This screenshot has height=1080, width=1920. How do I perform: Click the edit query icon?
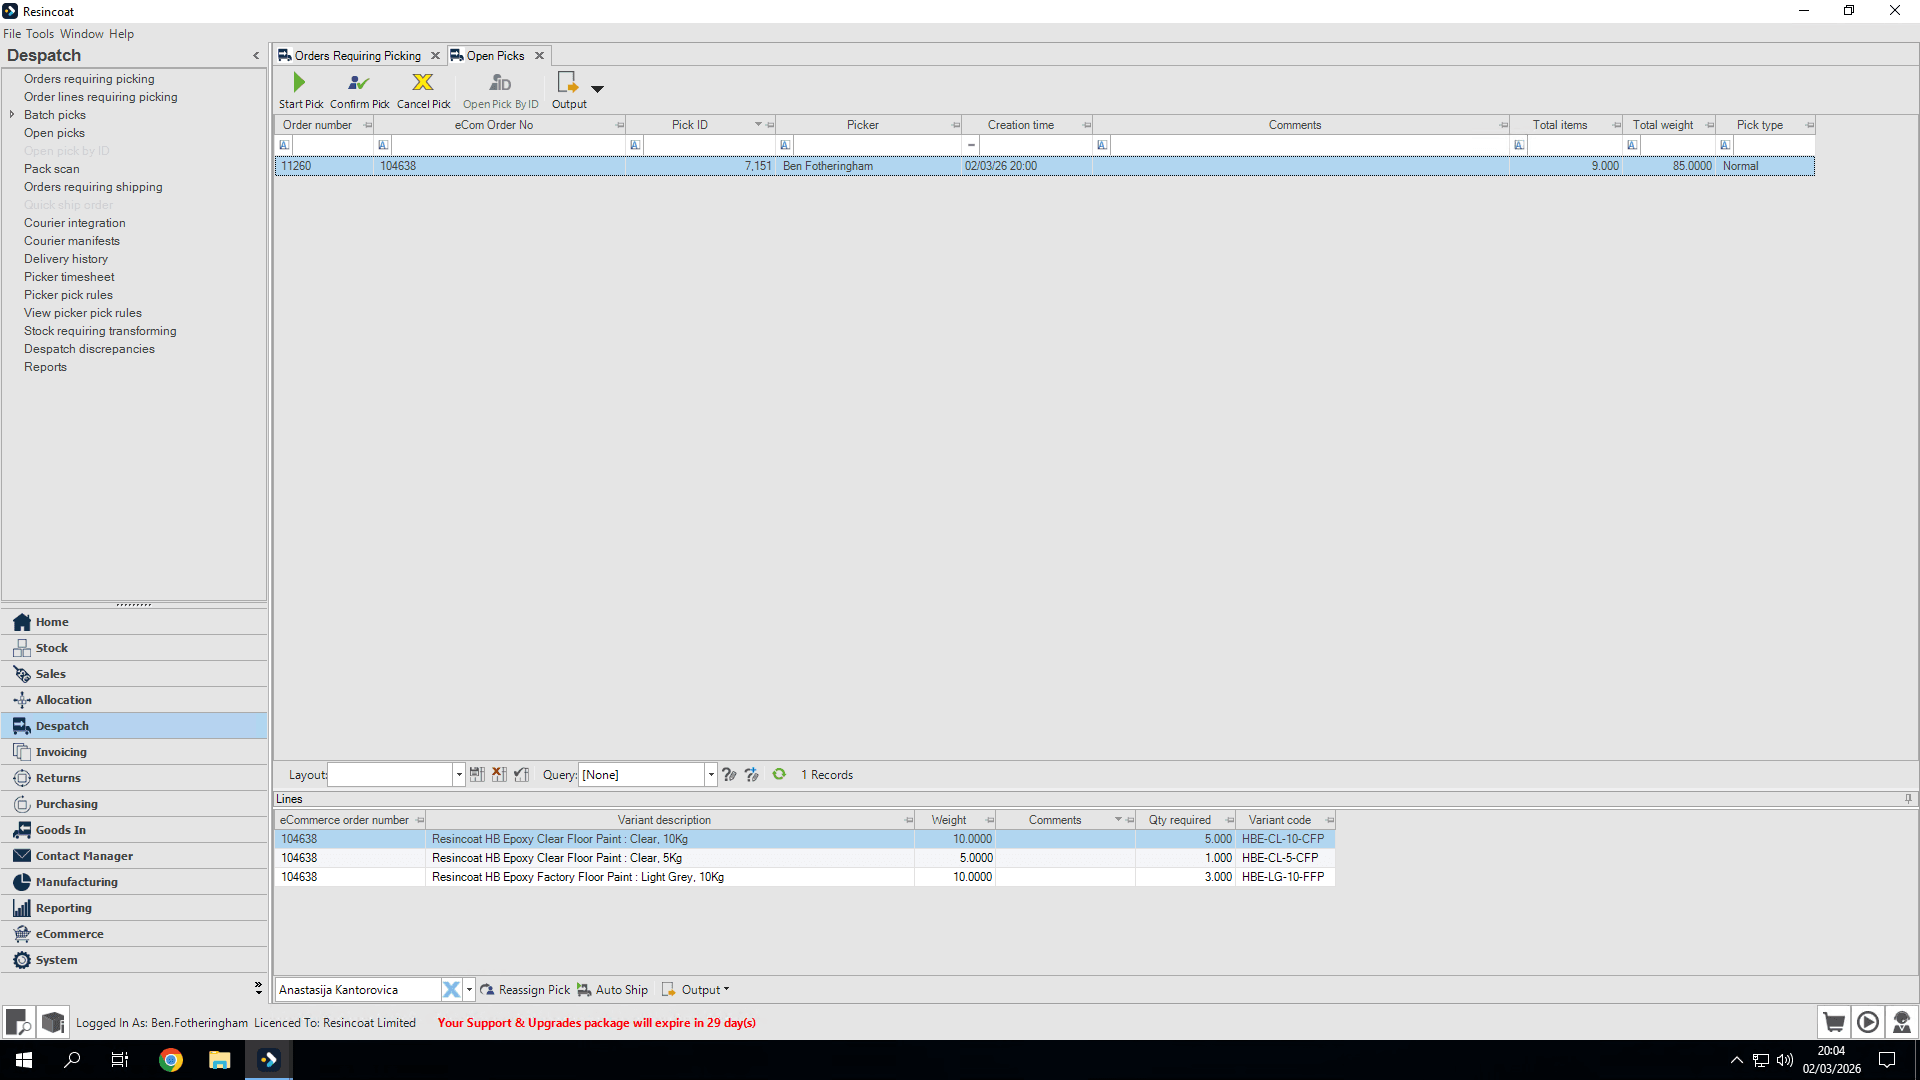(729, 775)
